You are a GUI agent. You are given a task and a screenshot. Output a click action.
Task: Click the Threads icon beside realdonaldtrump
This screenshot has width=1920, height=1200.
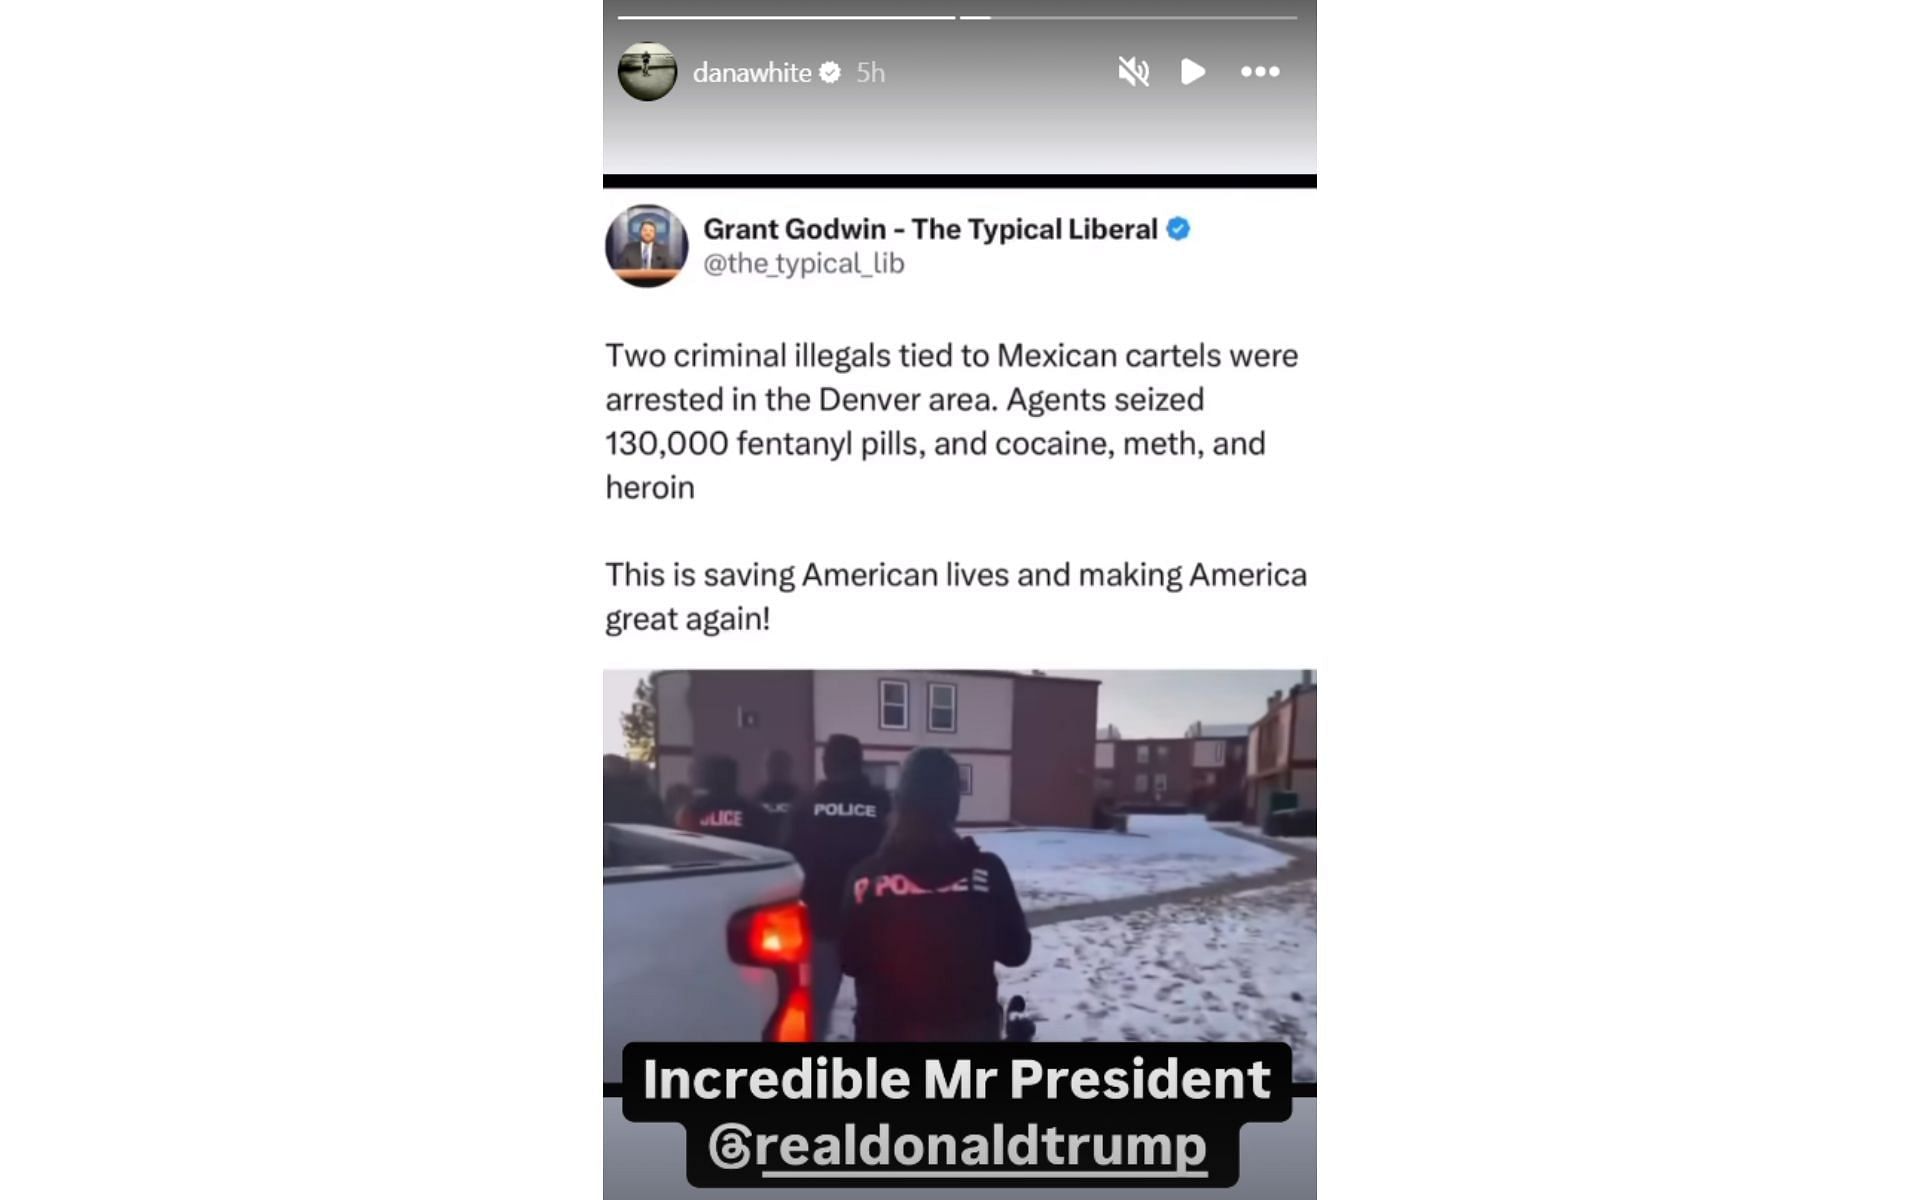[x=729, y=1147]
